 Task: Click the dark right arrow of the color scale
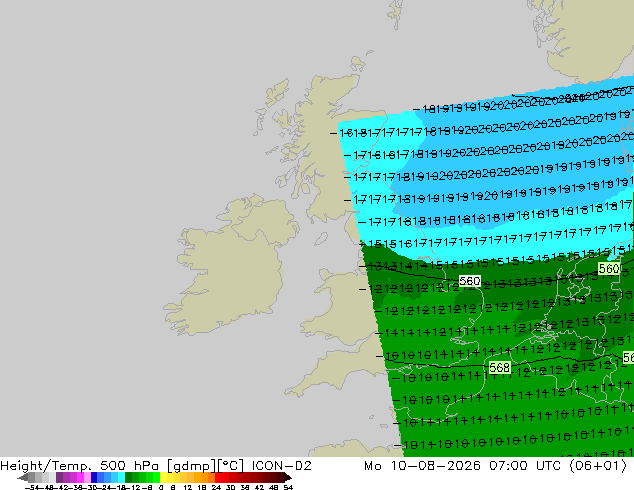[287, 477]
